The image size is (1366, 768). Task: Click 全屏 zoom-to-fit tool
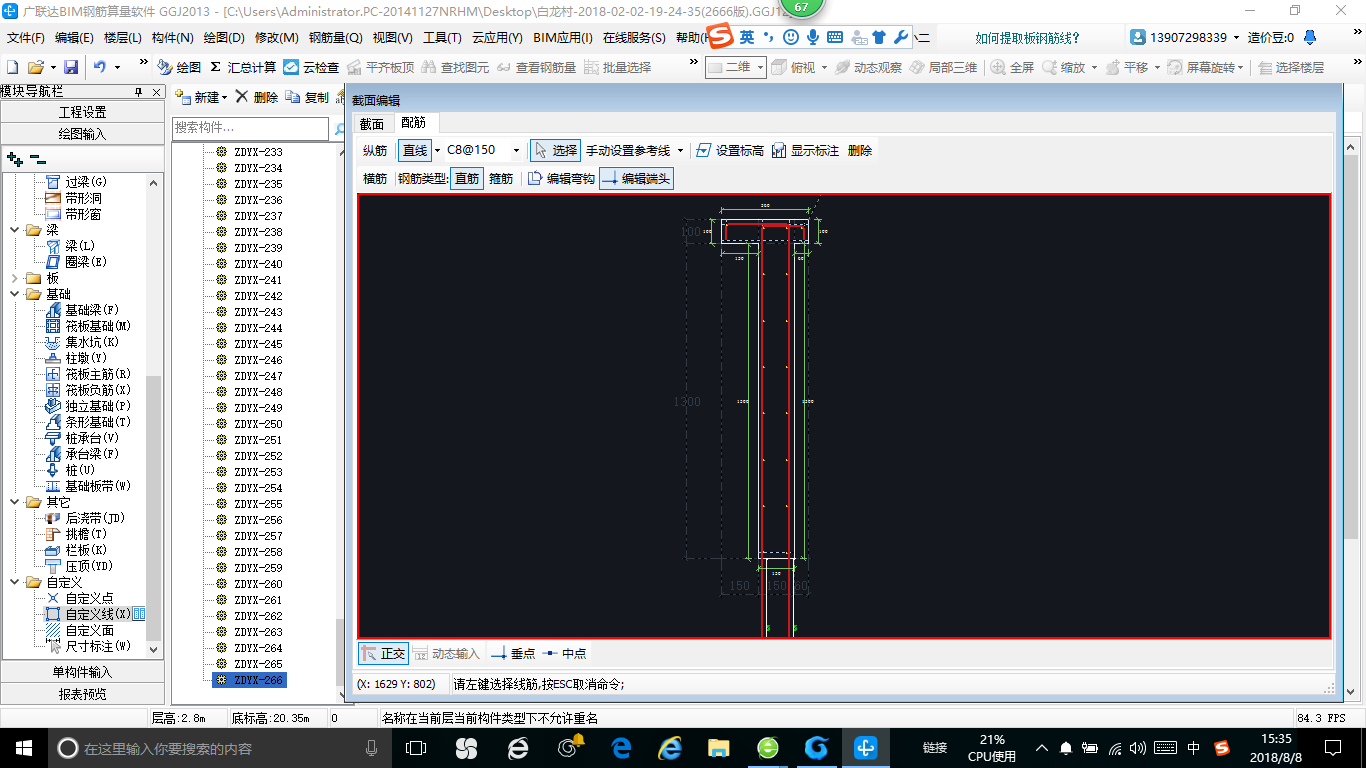(x=1012, y=67)
